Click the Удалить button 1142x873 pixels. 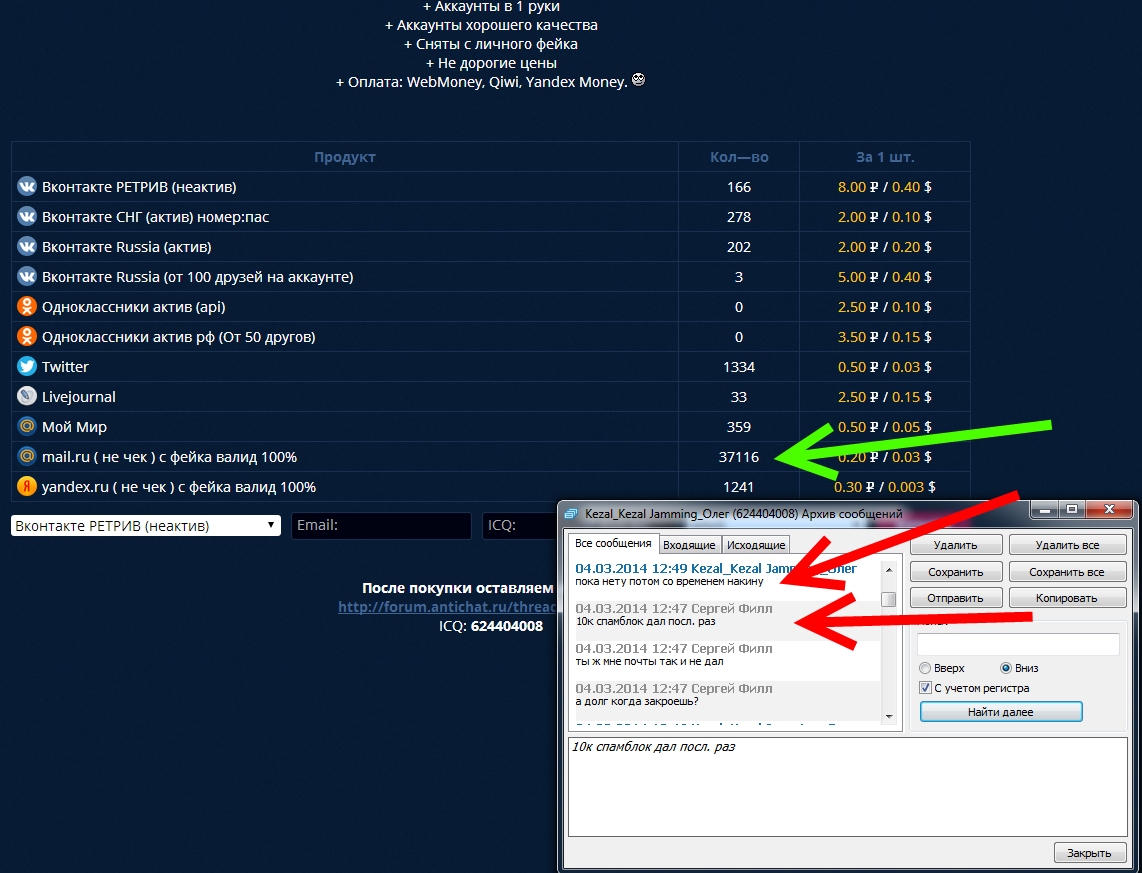(956, 545)
